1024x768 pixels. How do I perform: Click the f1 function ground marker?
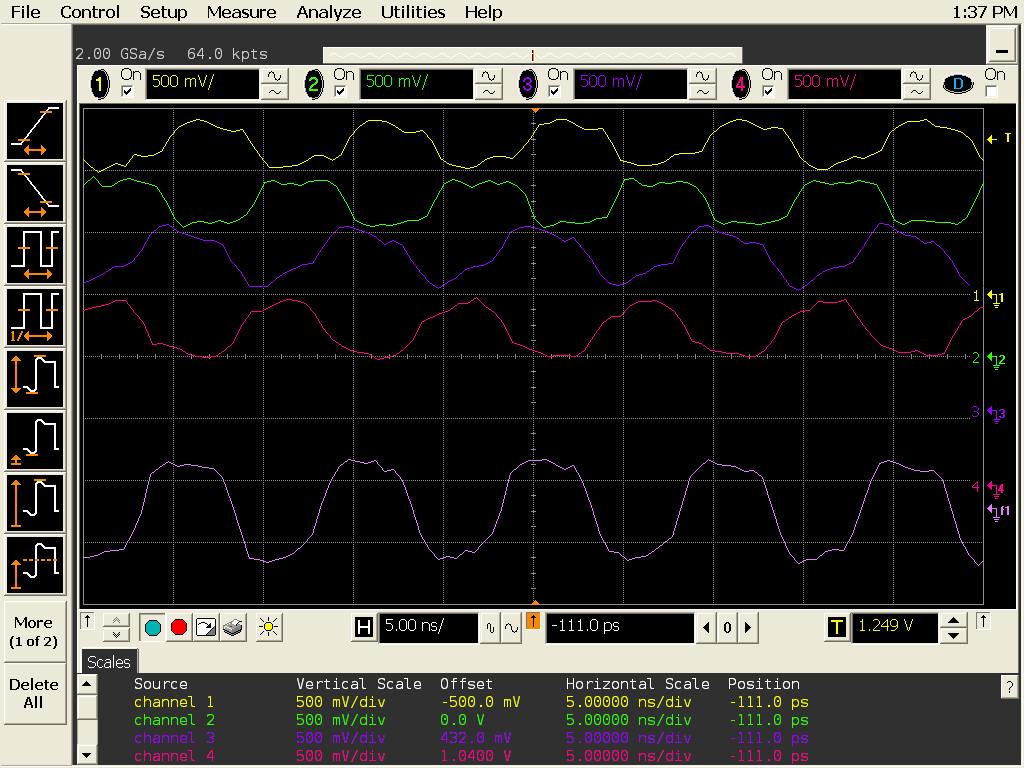[998, 513]
